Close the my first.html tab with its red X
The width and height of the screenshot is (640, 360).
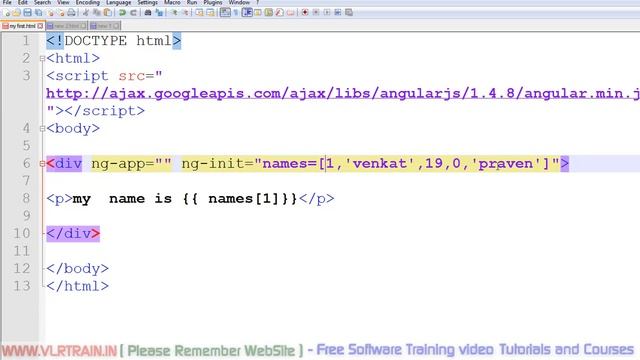(40, 26)
